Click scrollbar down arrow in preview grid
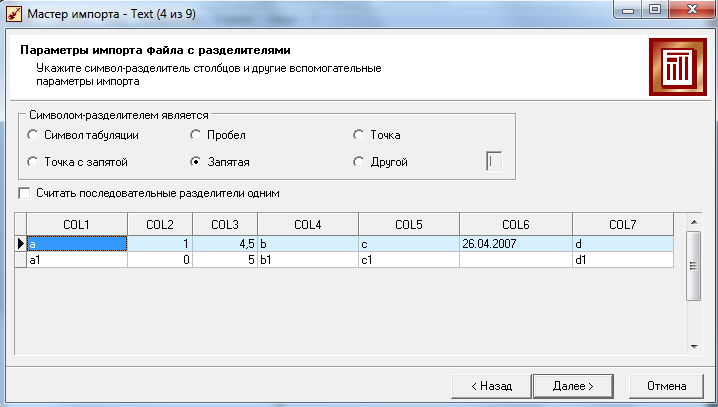 pos(694,347)
